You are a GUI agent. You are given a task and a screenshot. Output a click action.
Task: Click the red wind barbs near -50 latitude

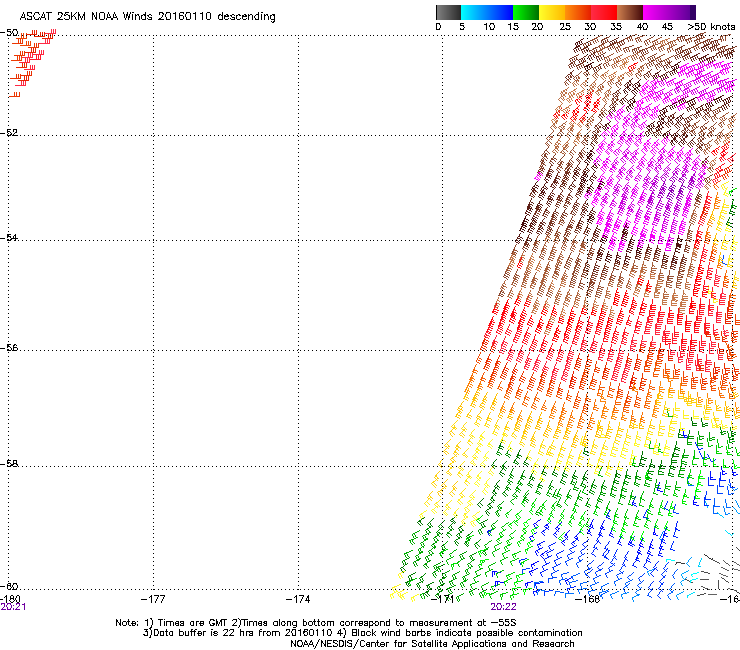pyautogui.click(x=32, y=63)
